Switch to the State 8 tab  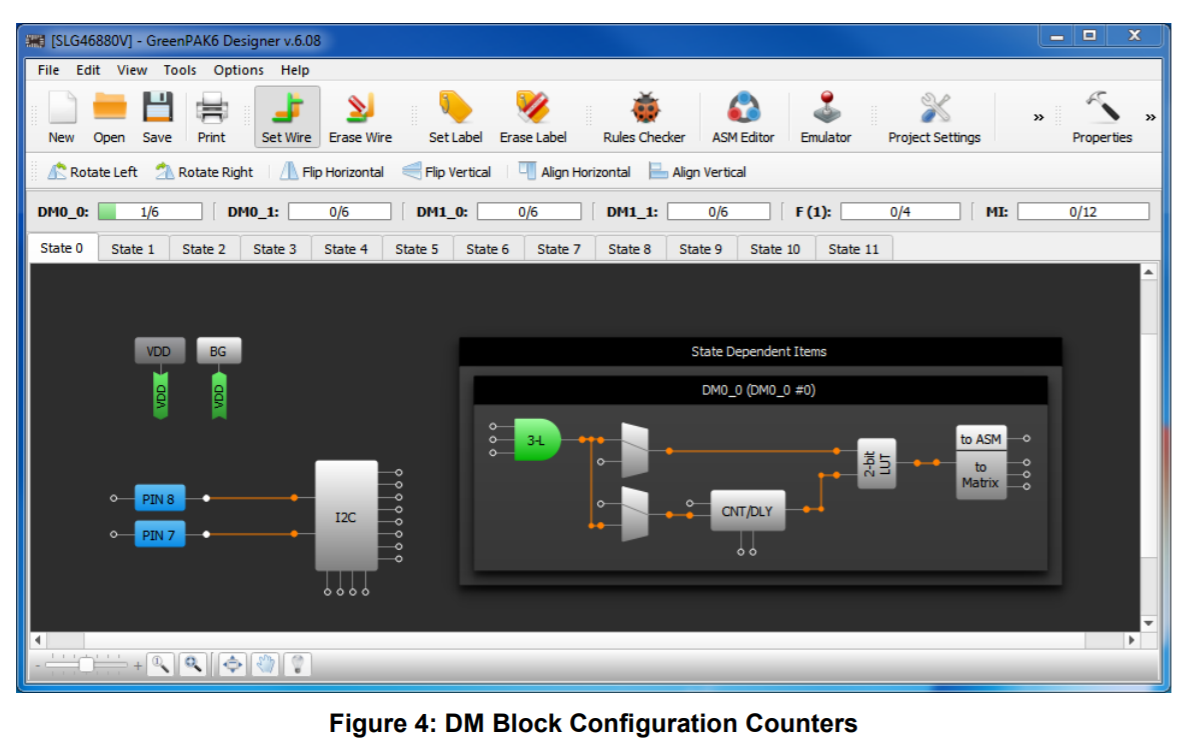pyautogui.click(x=629, y=249)
